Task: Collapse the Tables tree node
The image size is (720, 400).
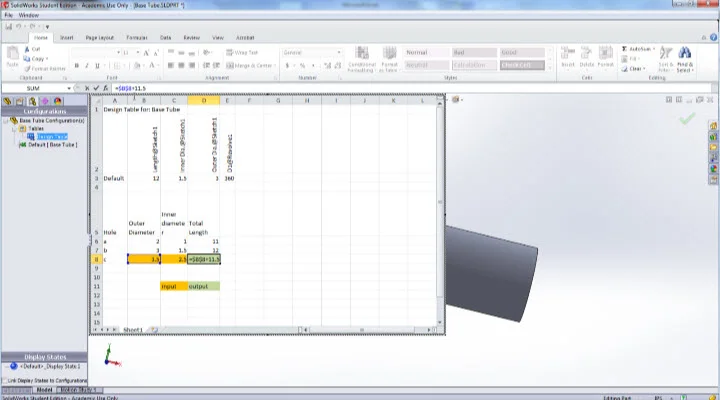Action: [x=14, y=128]
